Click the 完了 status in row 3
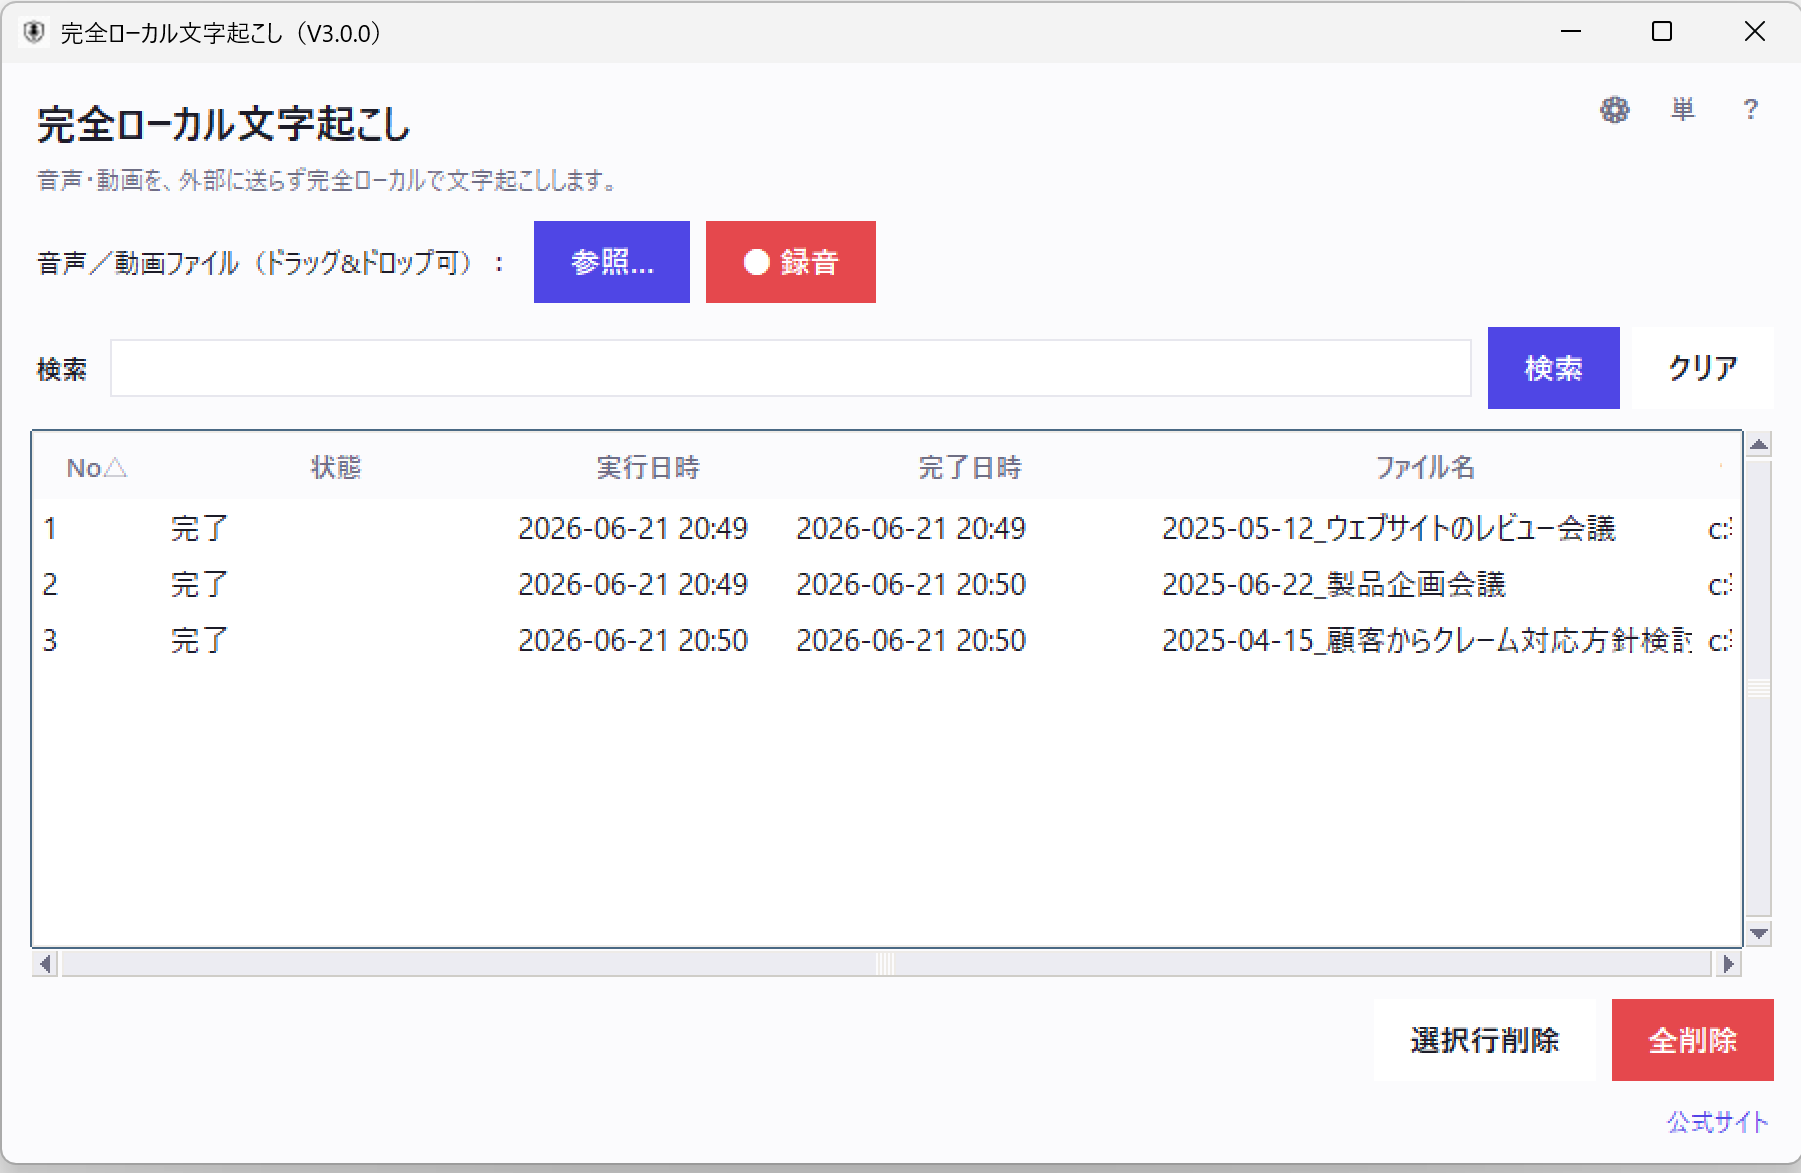 (199, 640)
